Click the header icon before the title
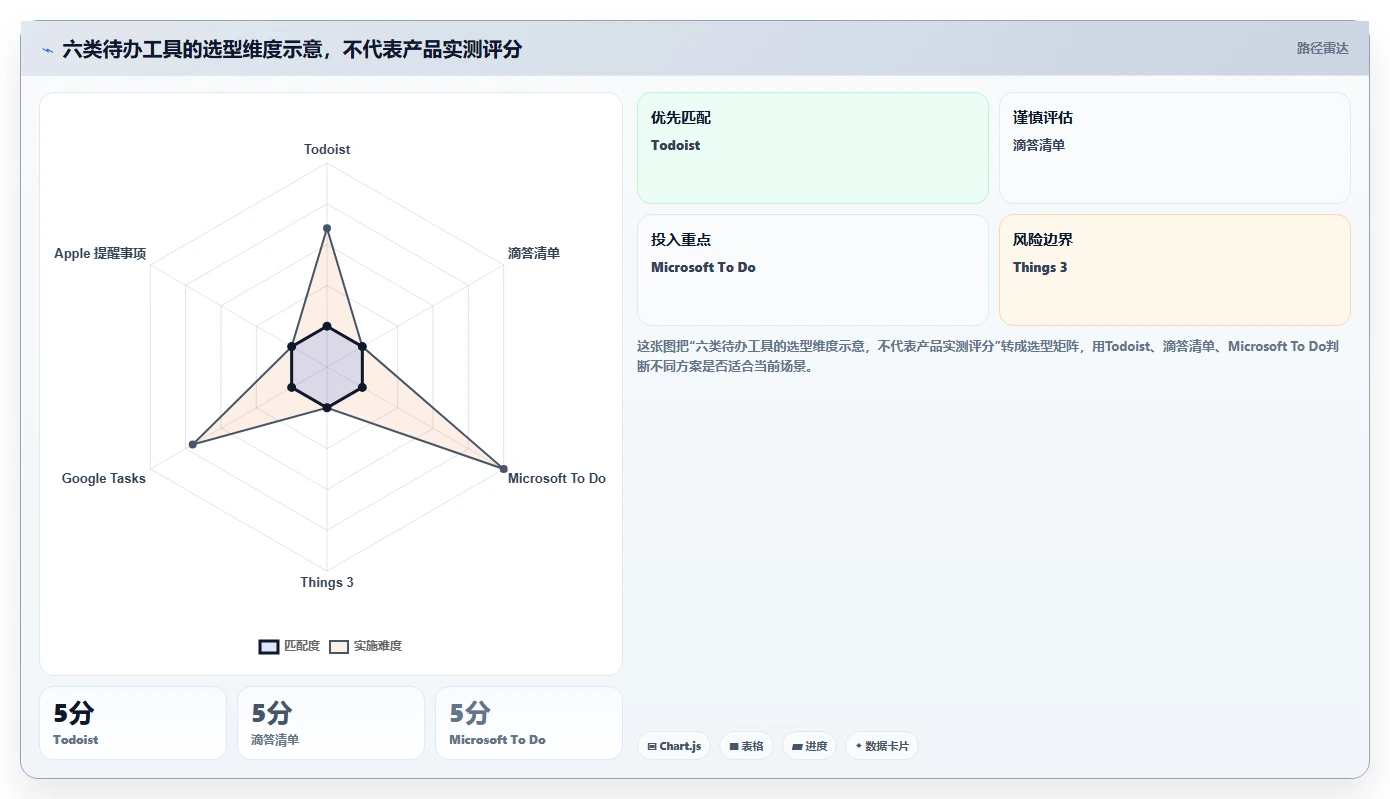1390x799 pixels. [x=47, y=50]
